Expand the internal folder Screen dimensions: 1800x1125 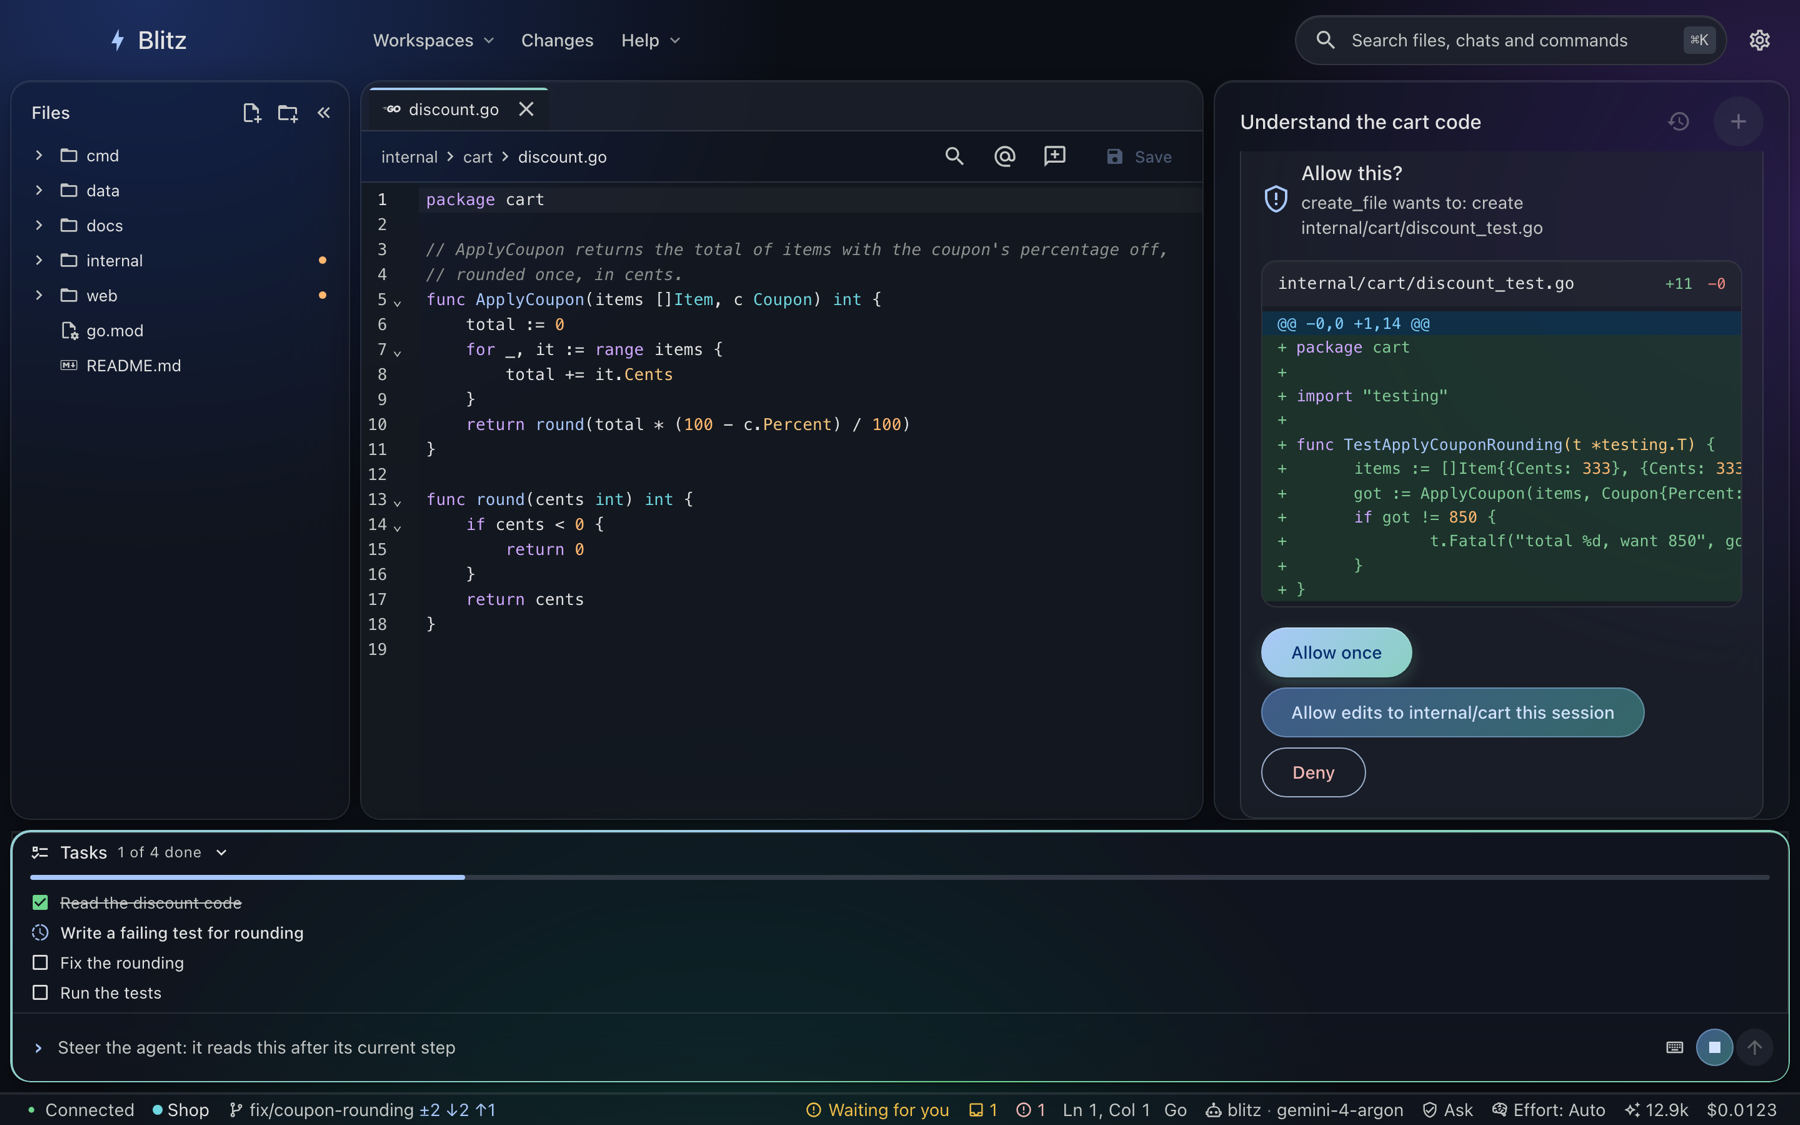[x=39, y=260]
